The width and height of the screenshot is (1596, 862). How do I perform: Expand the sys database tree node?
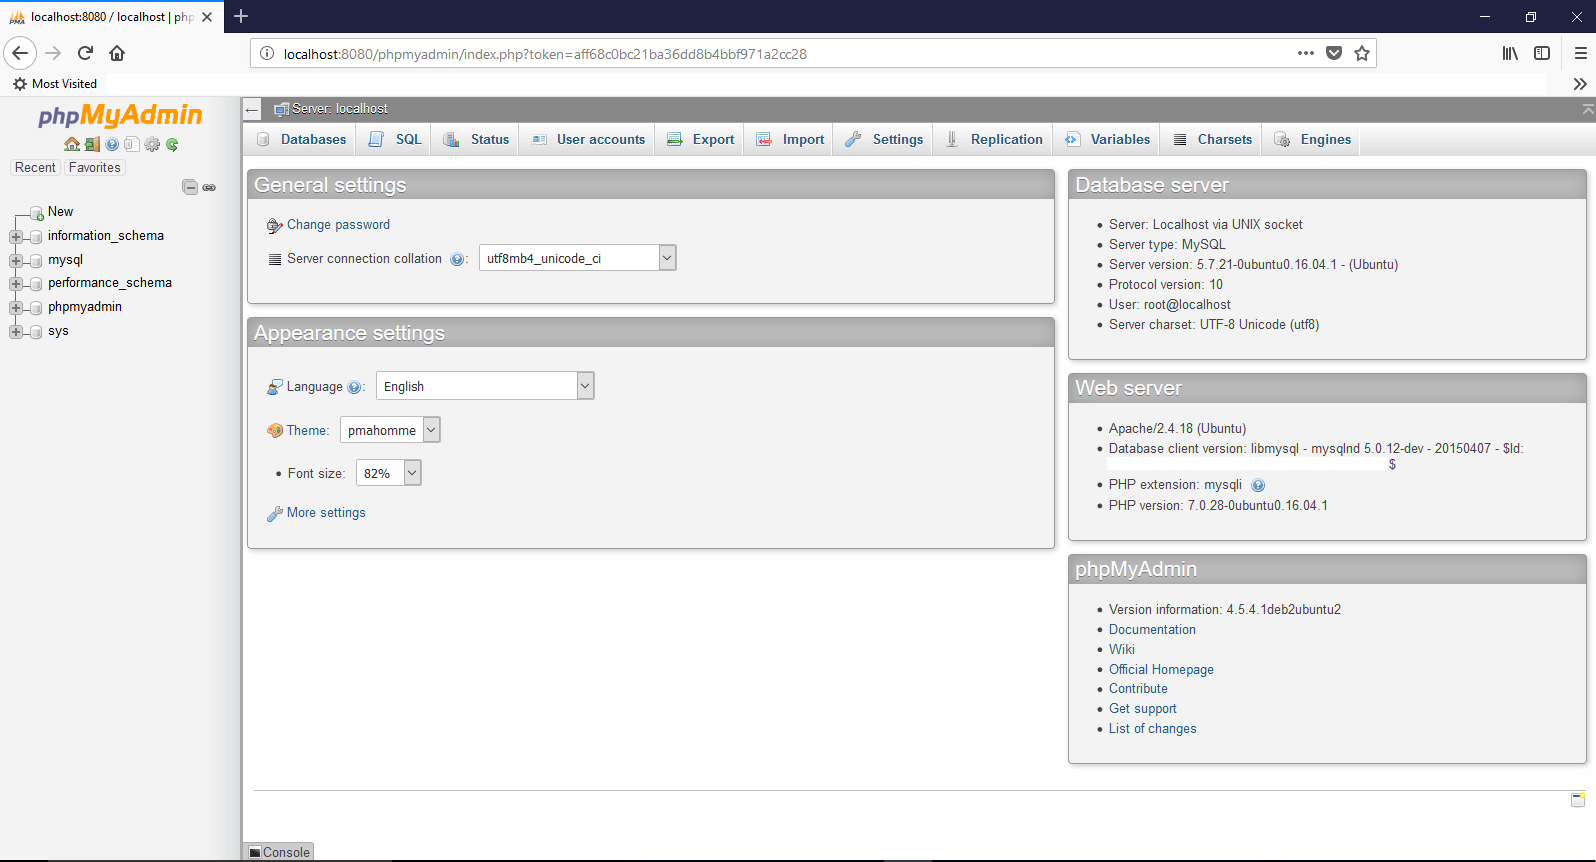(x=16, y=332)
